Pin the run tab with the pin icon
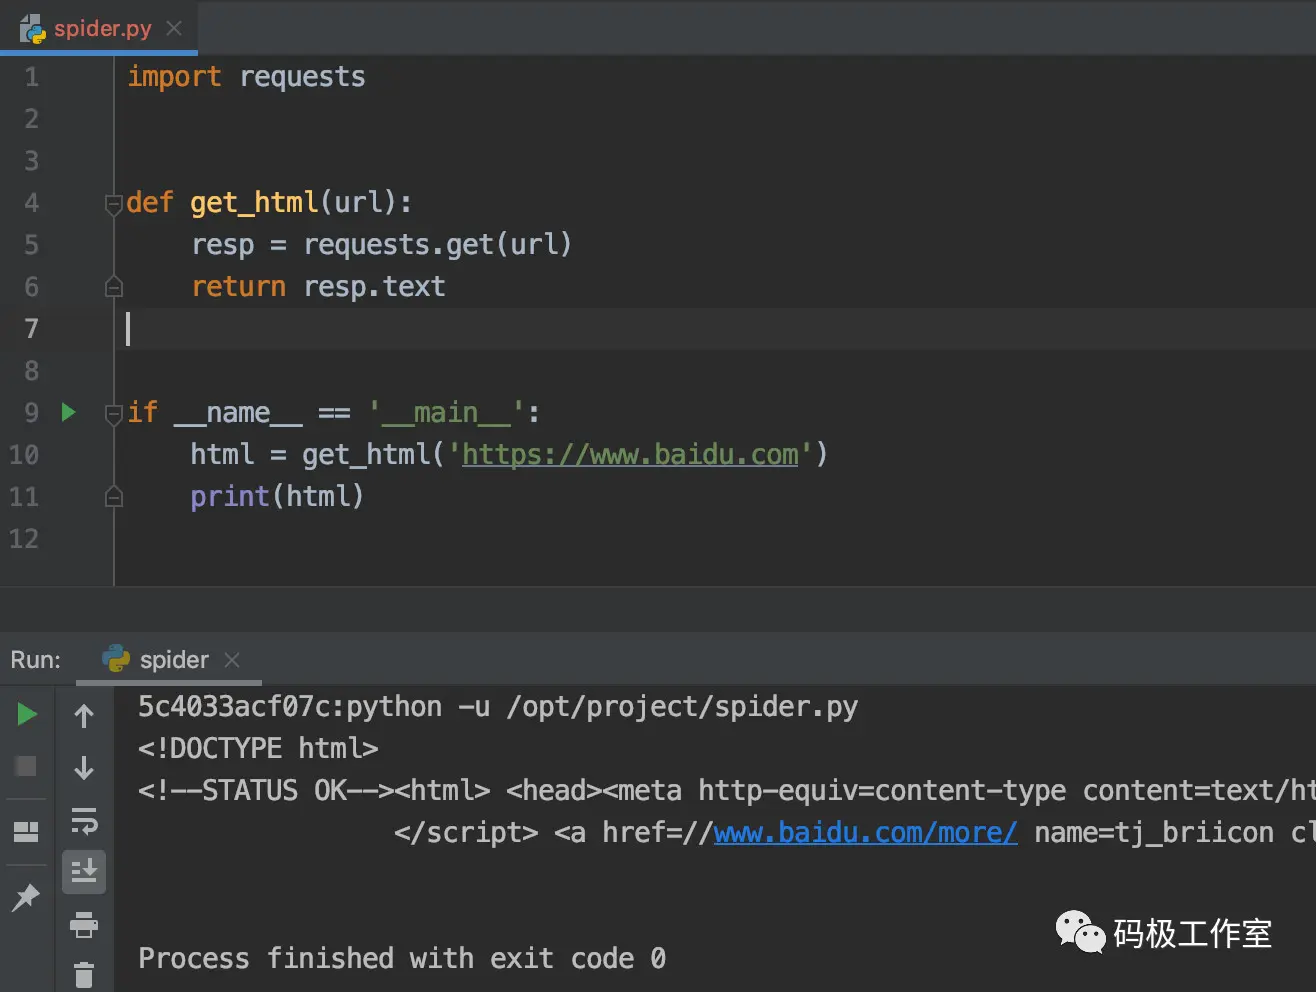The width and height of the screenshot is (1316, 992). 26,897
